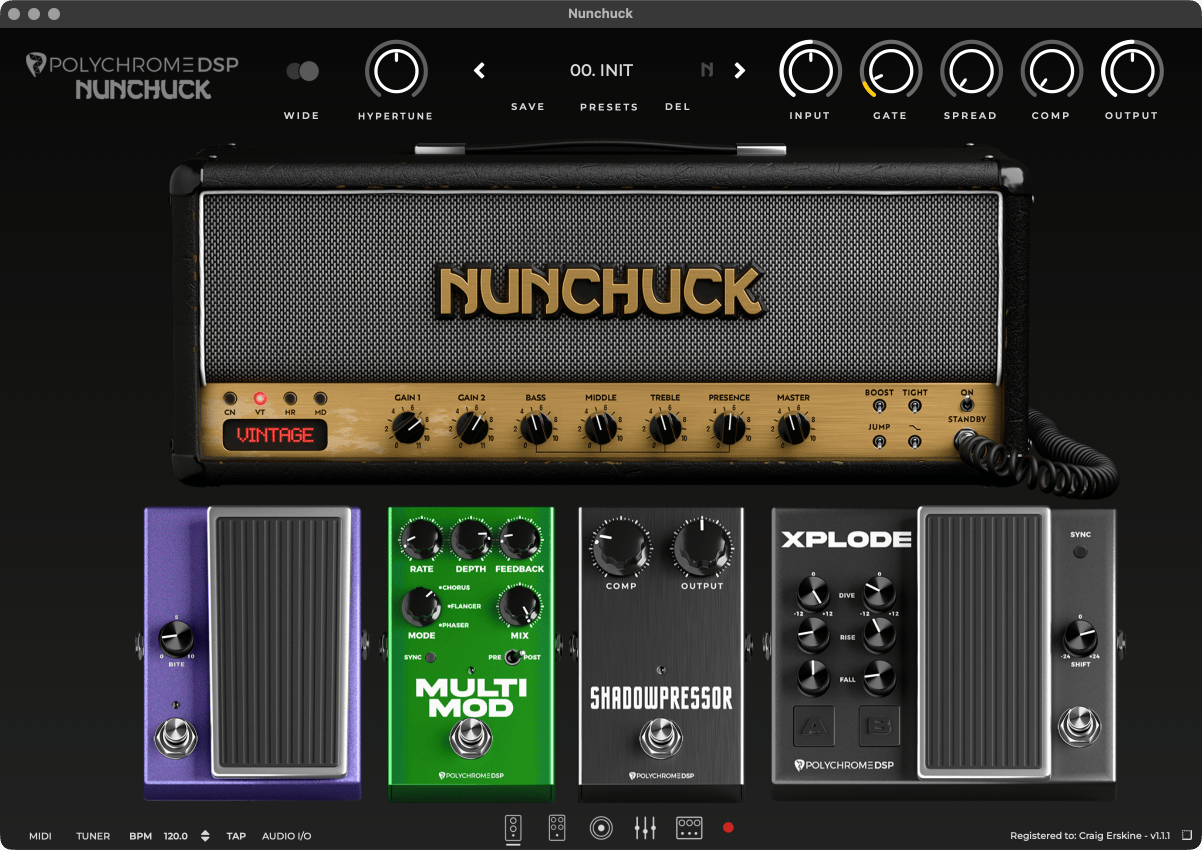Open the EQ faders section icon
This screenshot has height=850, width=1202.
pos(645,828)
